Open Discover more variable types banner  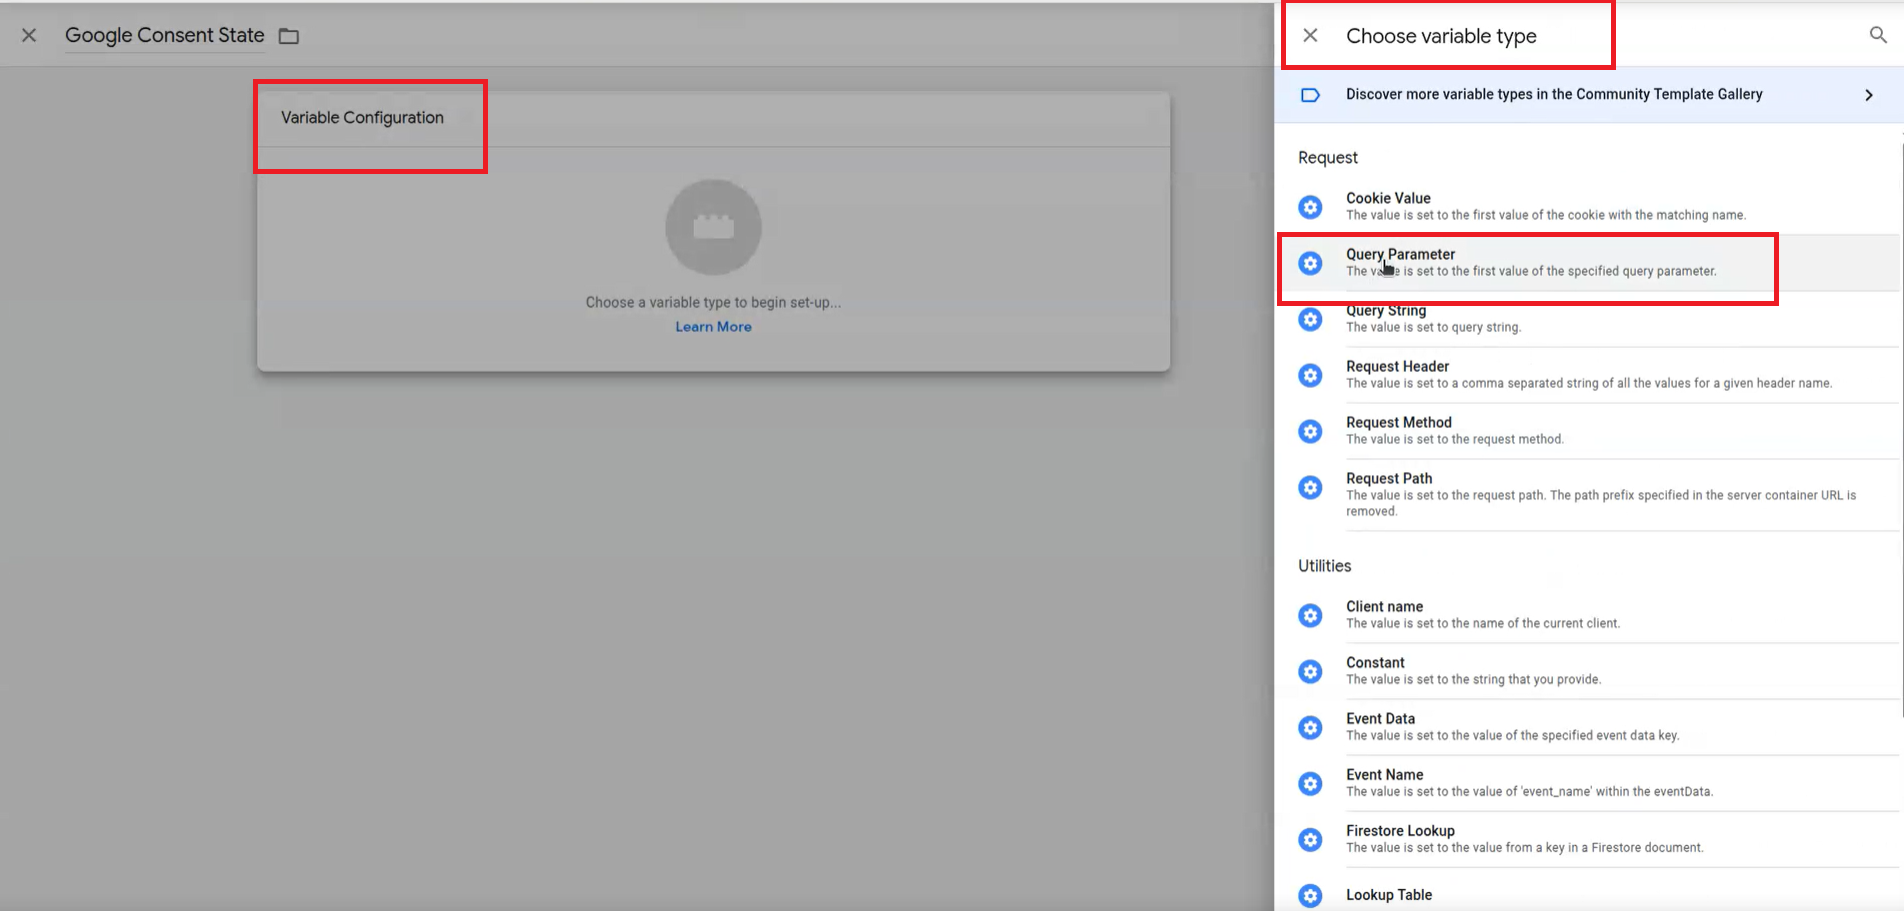pos(1589,95)
